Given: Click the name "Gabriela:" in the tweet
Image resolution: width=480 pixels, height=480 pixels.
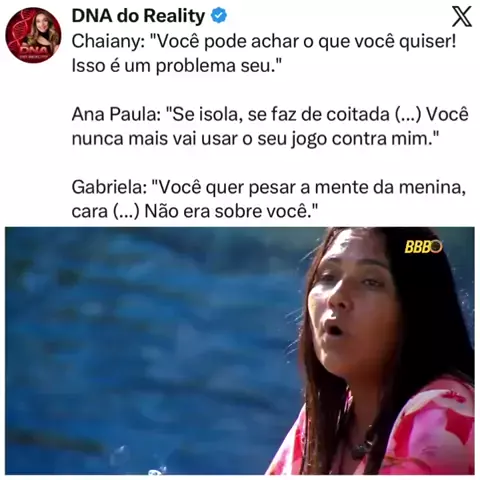Looking at the screenshot, I should point(109,187).
